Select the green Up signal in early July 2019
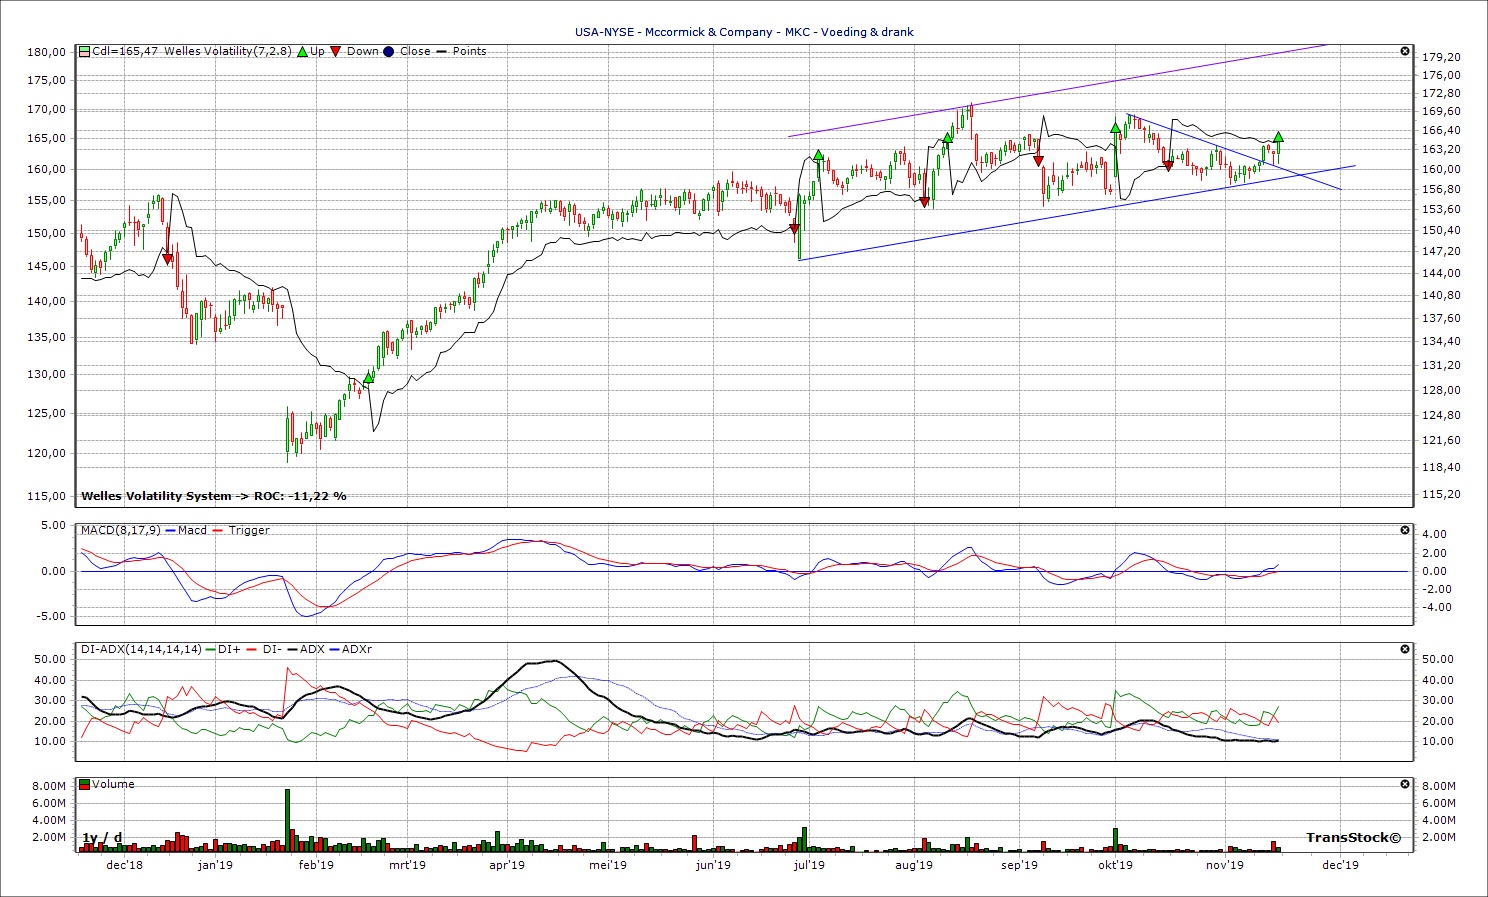The height and width of the screenshot is (897, 1488). [x=818, y=155]
